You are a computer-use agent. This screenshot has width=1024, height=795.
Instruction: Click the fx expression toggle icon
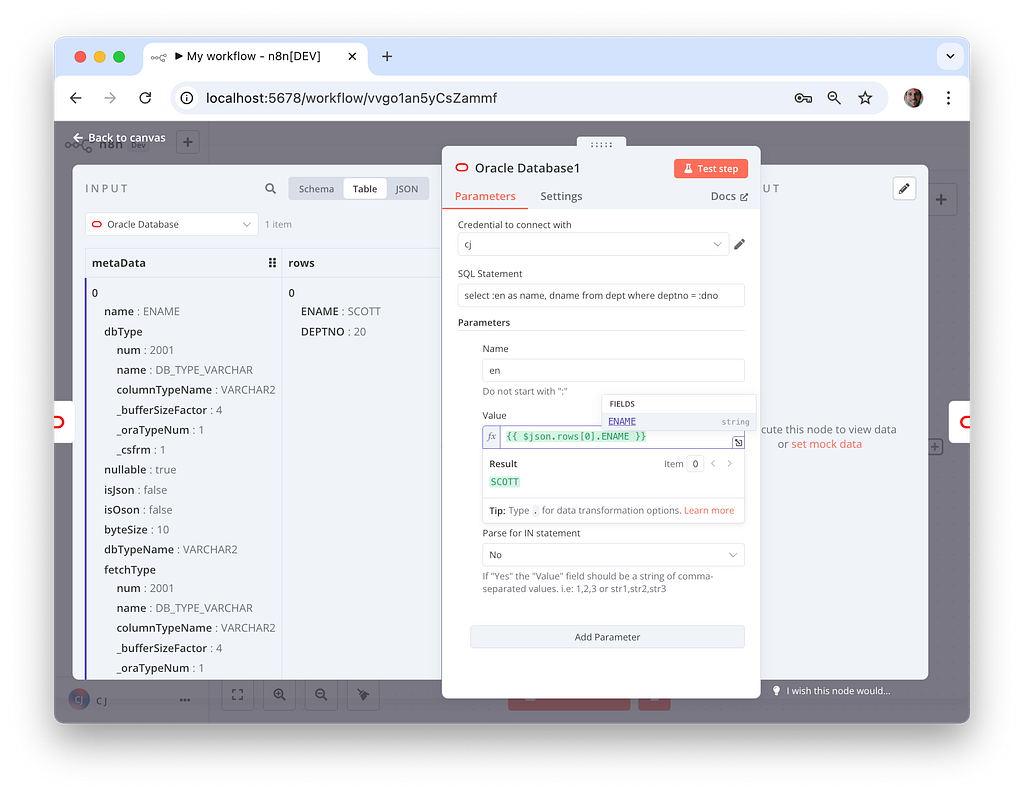pos(492,436)
